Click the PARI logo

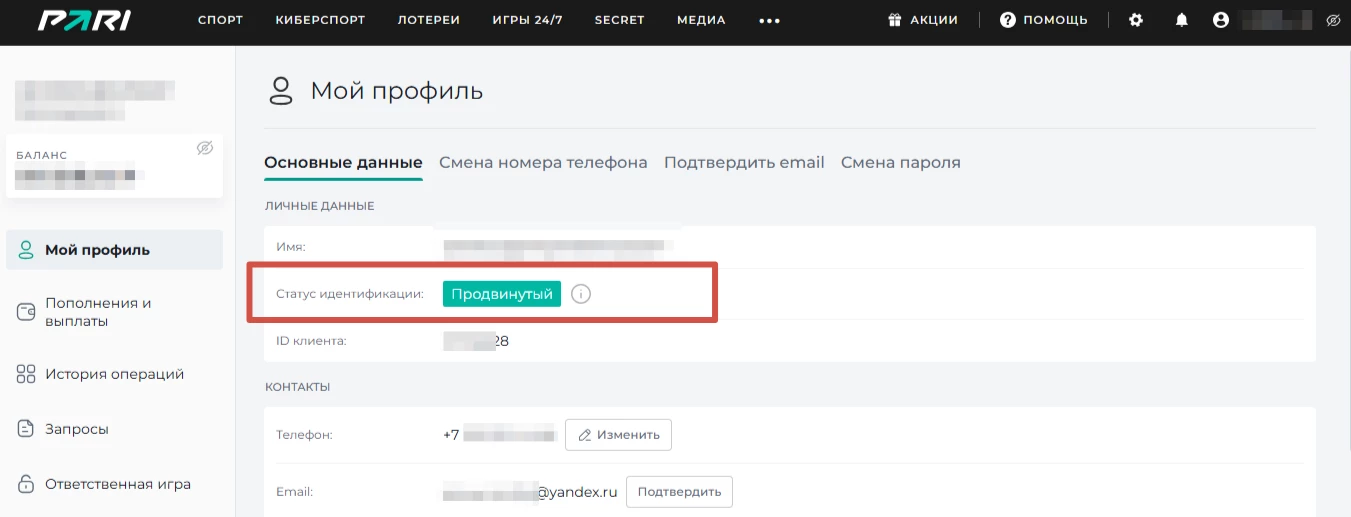(x=83, y=20)
